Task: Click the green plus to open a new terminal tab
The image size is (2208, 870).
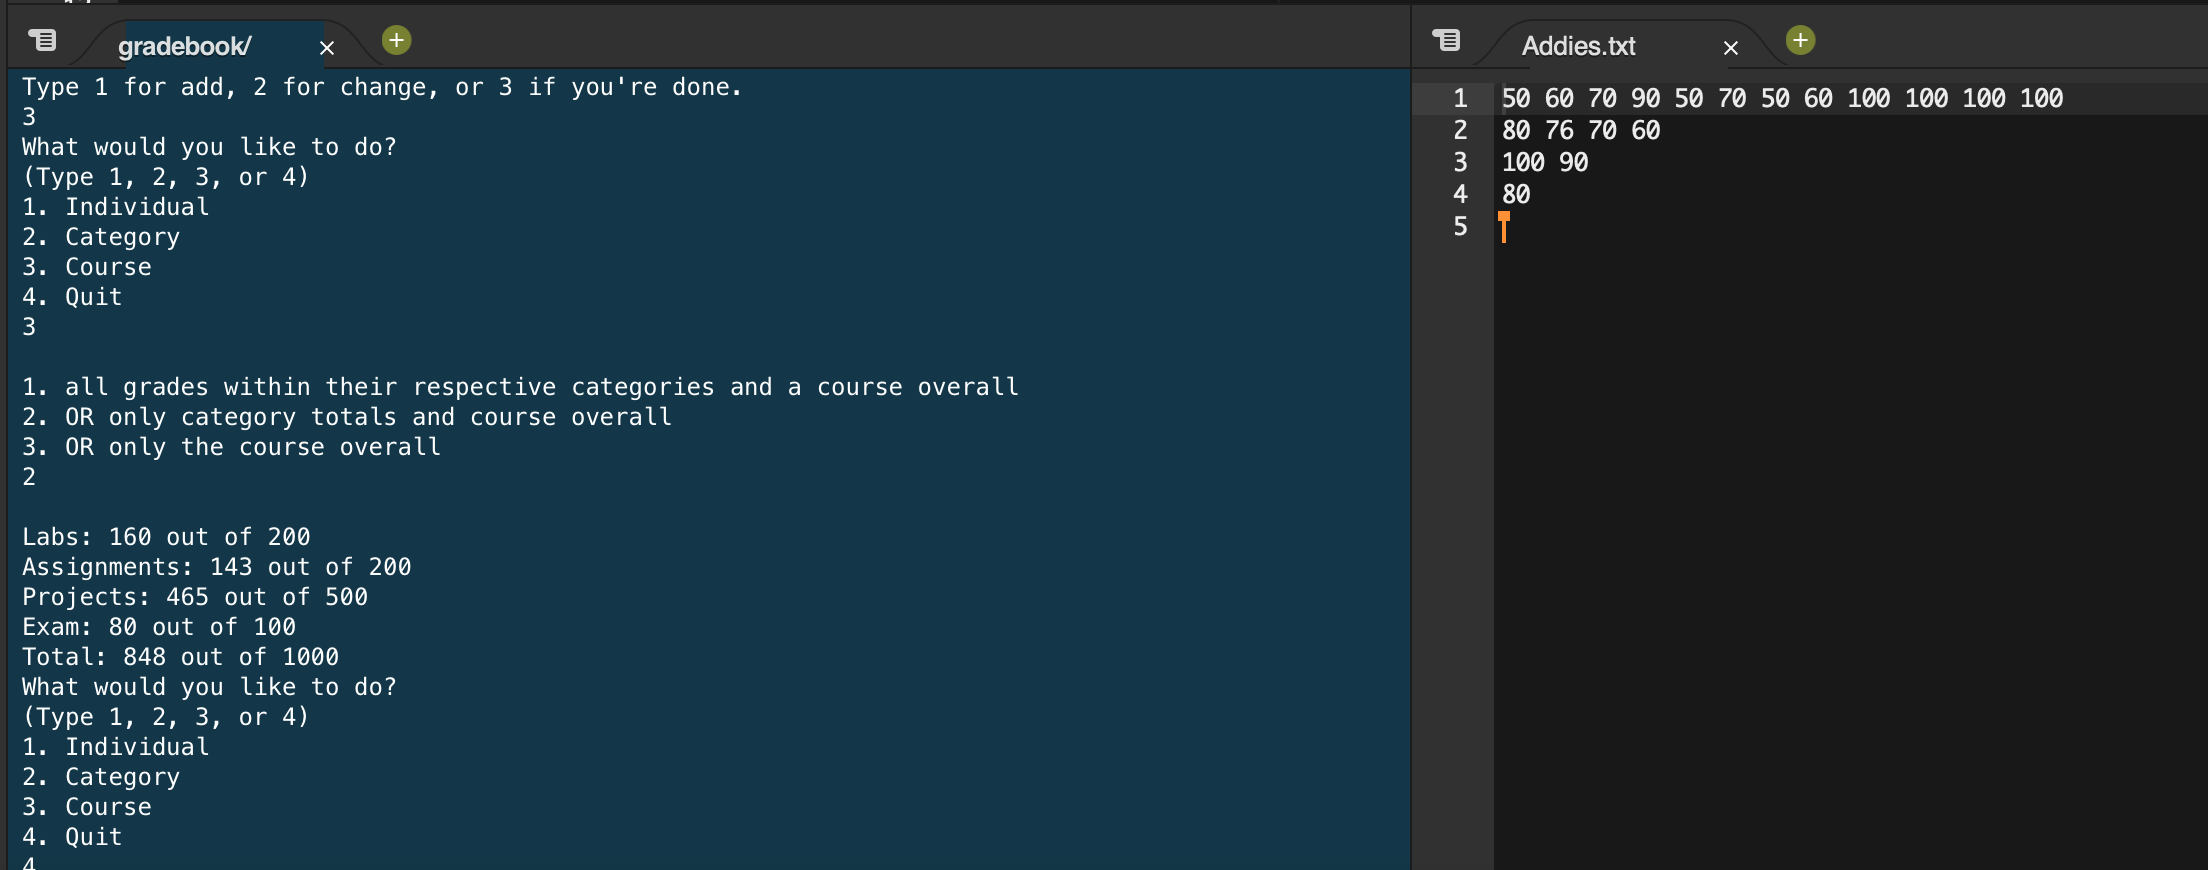Action: [x=396, y=40]
